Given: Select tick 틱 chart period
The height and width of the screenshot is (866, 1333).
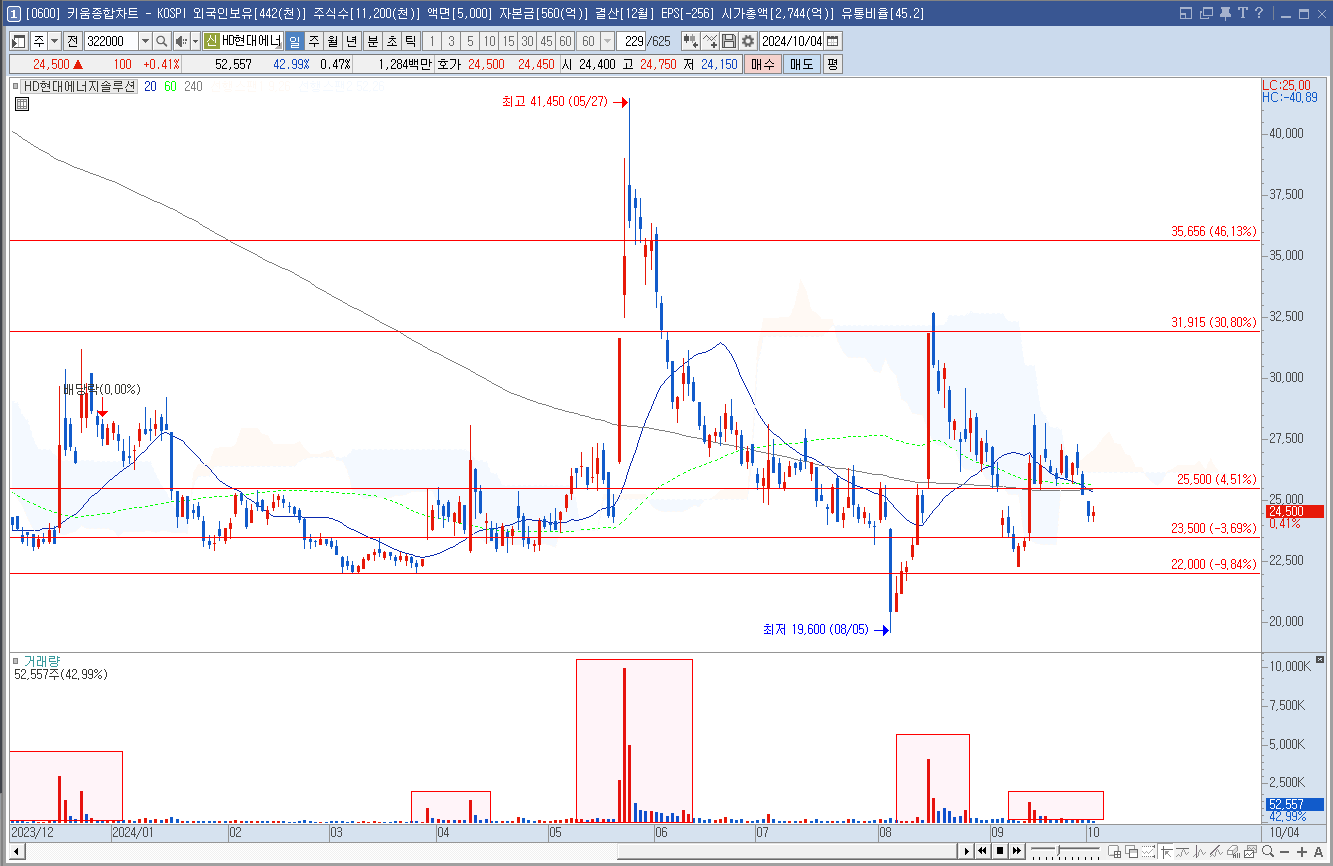Looking at the screenshot, I should [x=410, y=41].
